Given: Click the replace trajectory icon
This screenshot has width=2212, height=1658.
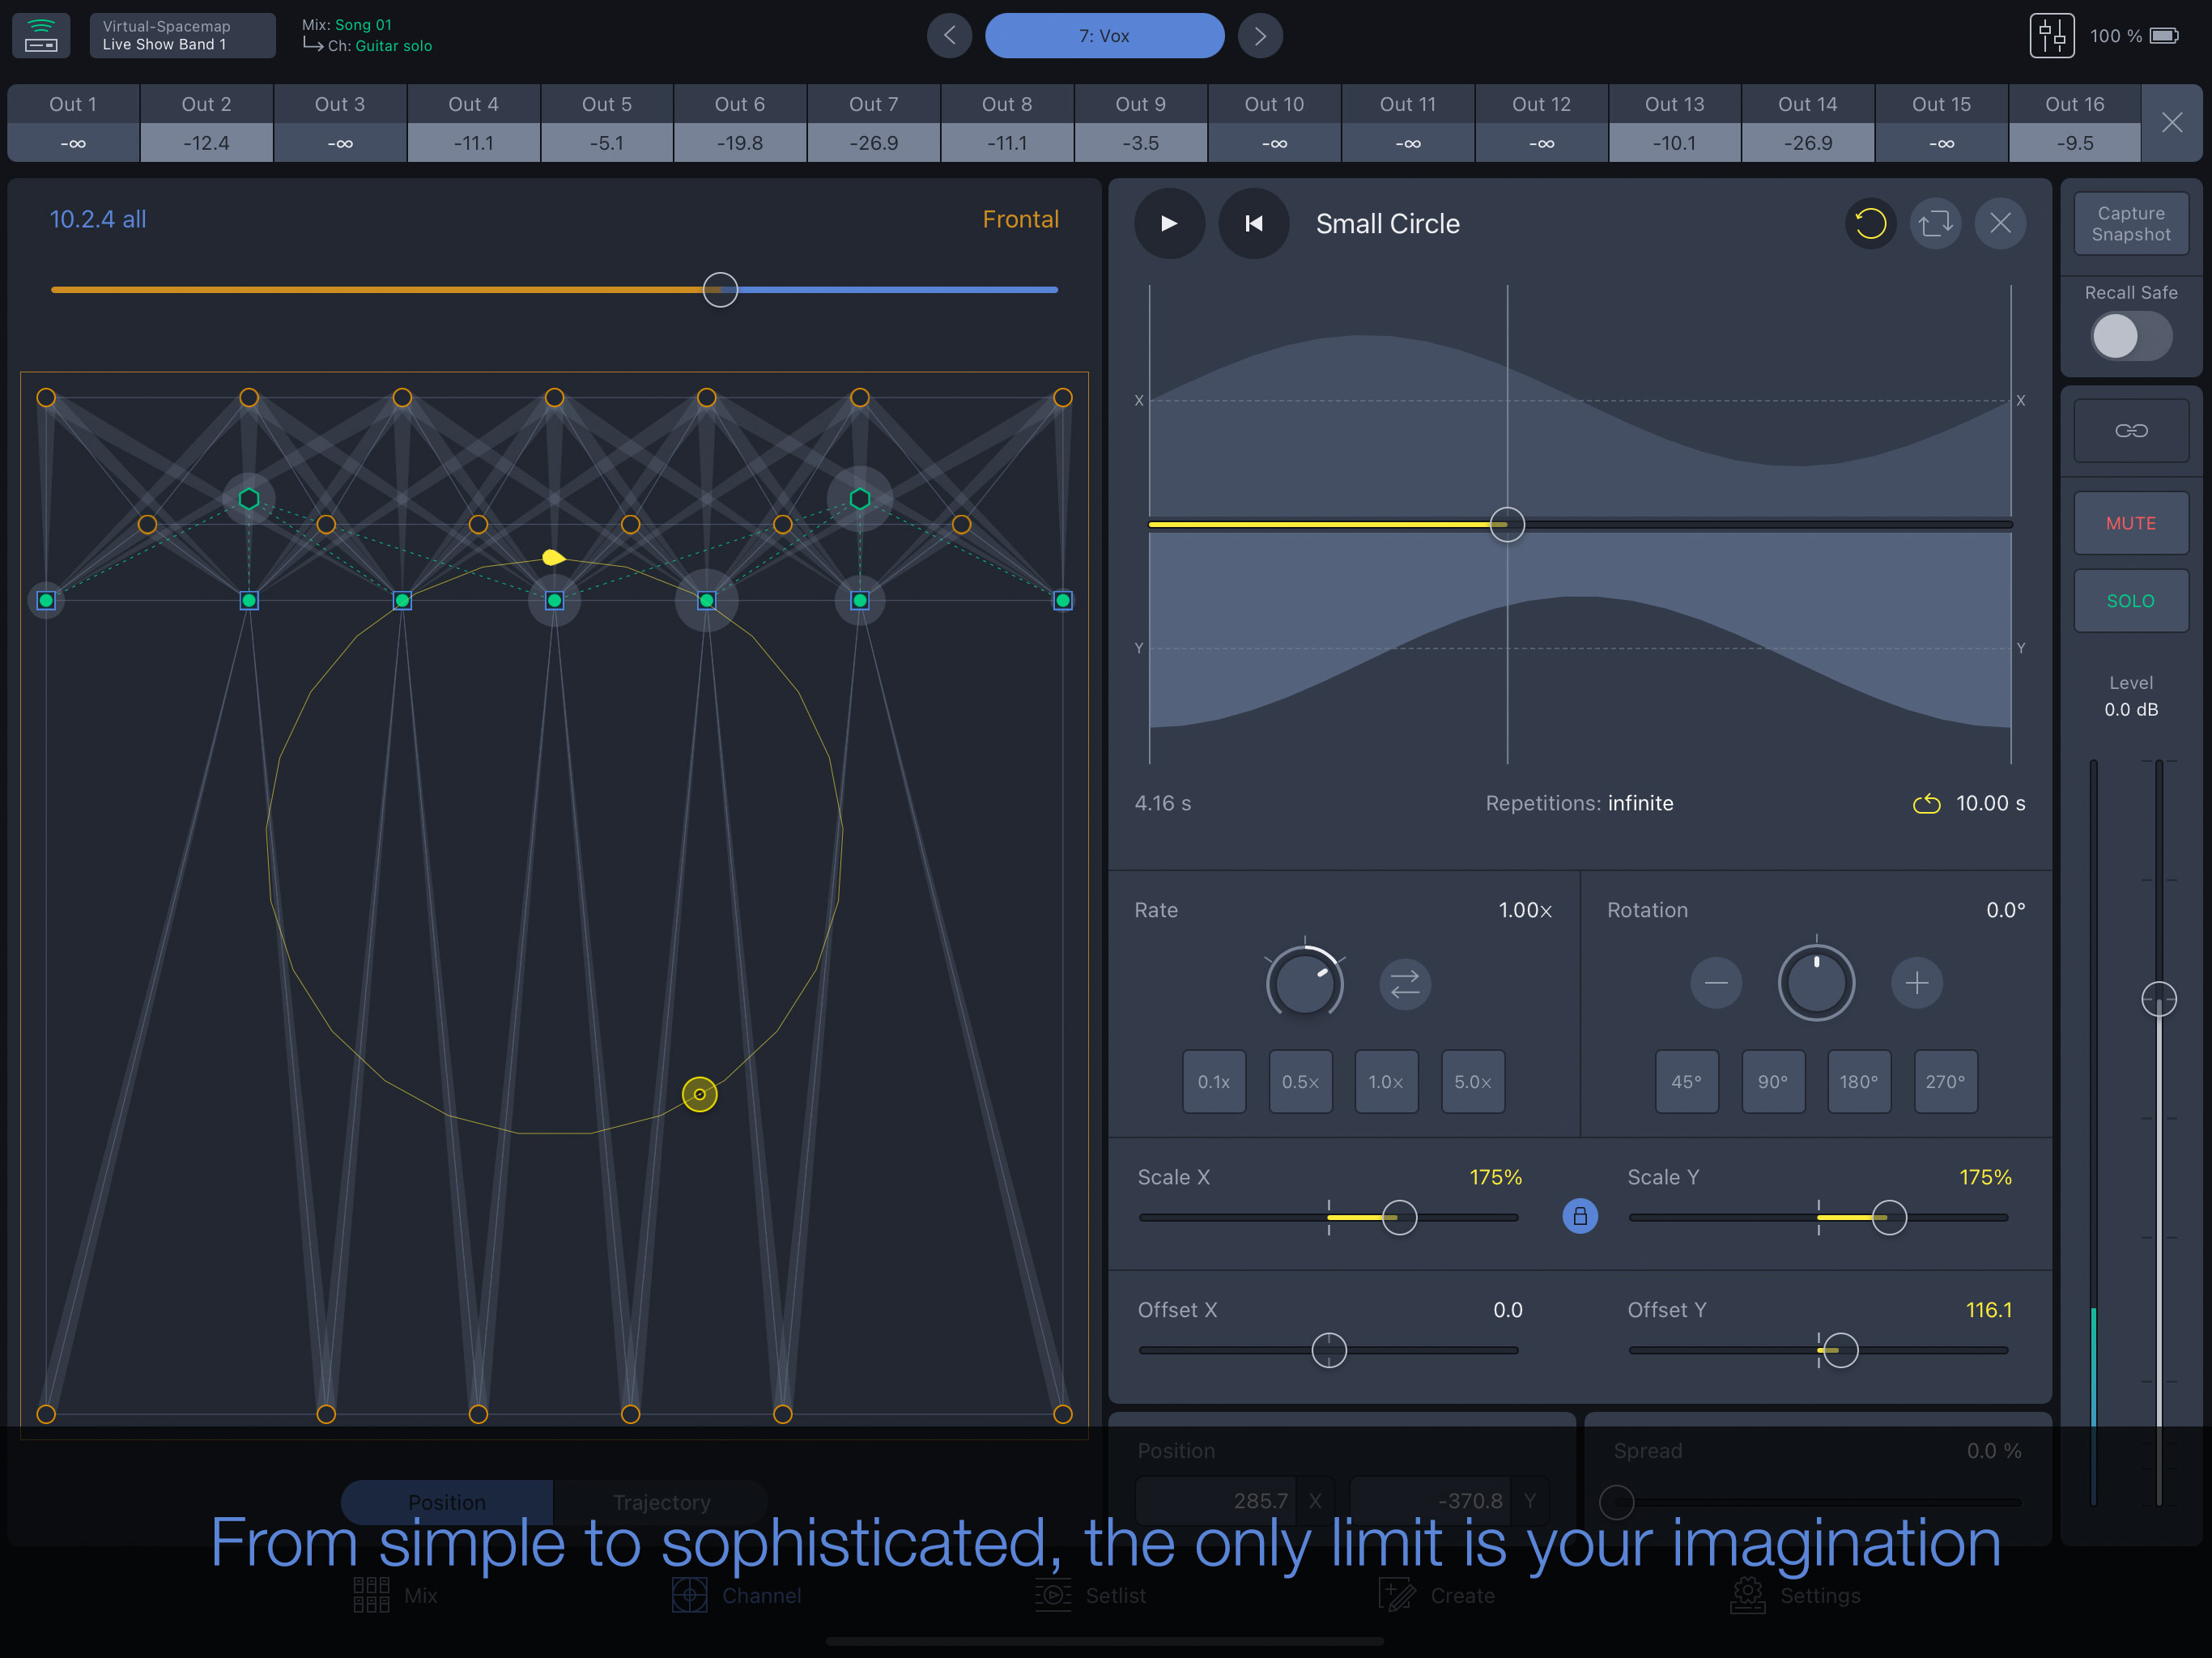Looking at the screenshot, I should coord(1935,223).
